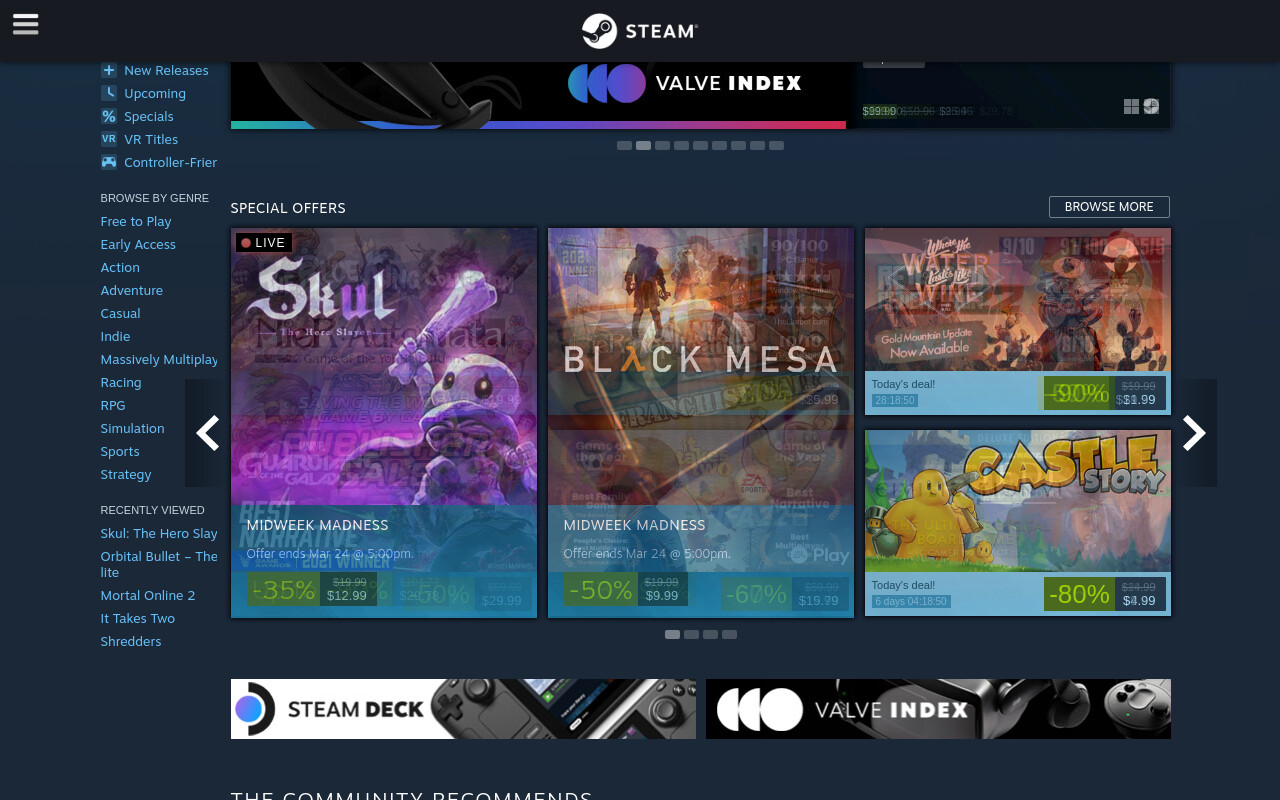The width and height of the screenshot is (1280, 800).
Task: Click the Steam platform icon on banner
Action: [1151, 106]
